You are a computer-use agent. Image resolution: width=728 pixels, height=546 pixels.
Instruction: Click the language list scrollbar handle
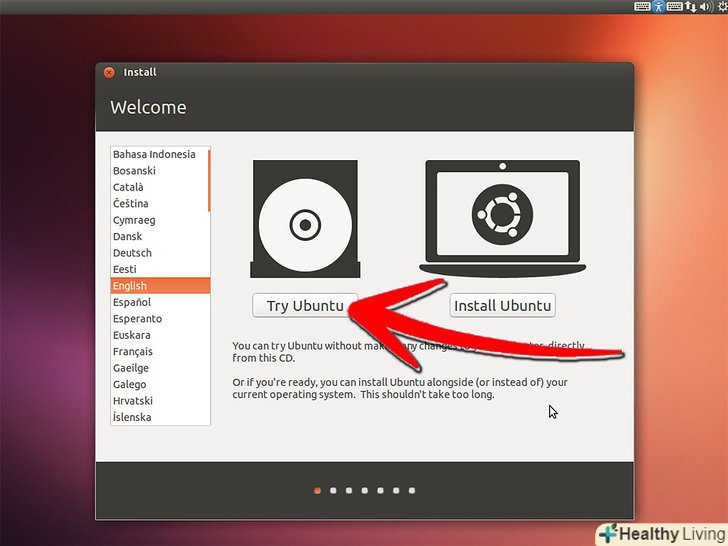tap(209, 180)
